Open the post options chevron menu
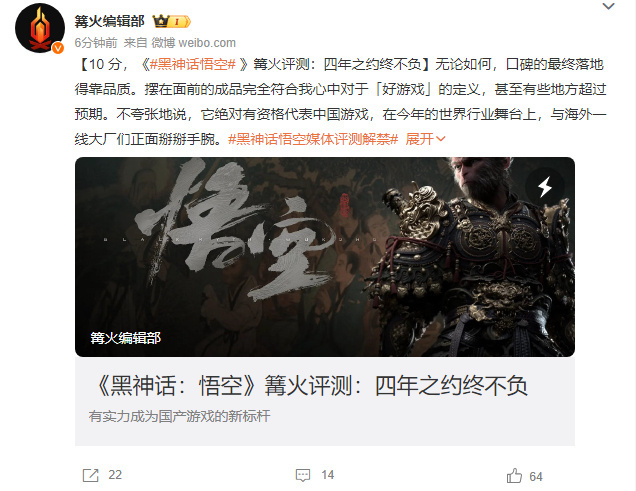636x491 pixels. pos(608,6)
